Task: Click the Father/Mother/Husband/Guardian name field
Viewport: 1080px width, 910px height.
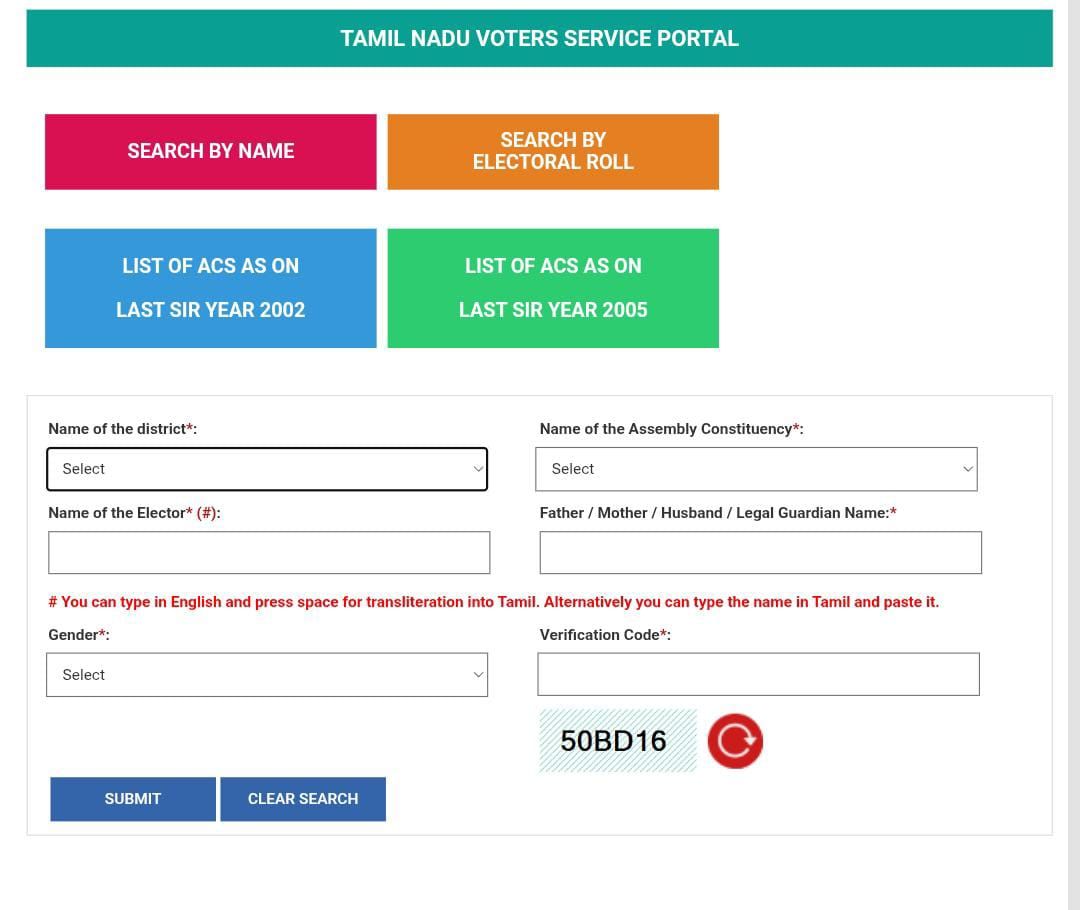Action: tap(760, 553)
